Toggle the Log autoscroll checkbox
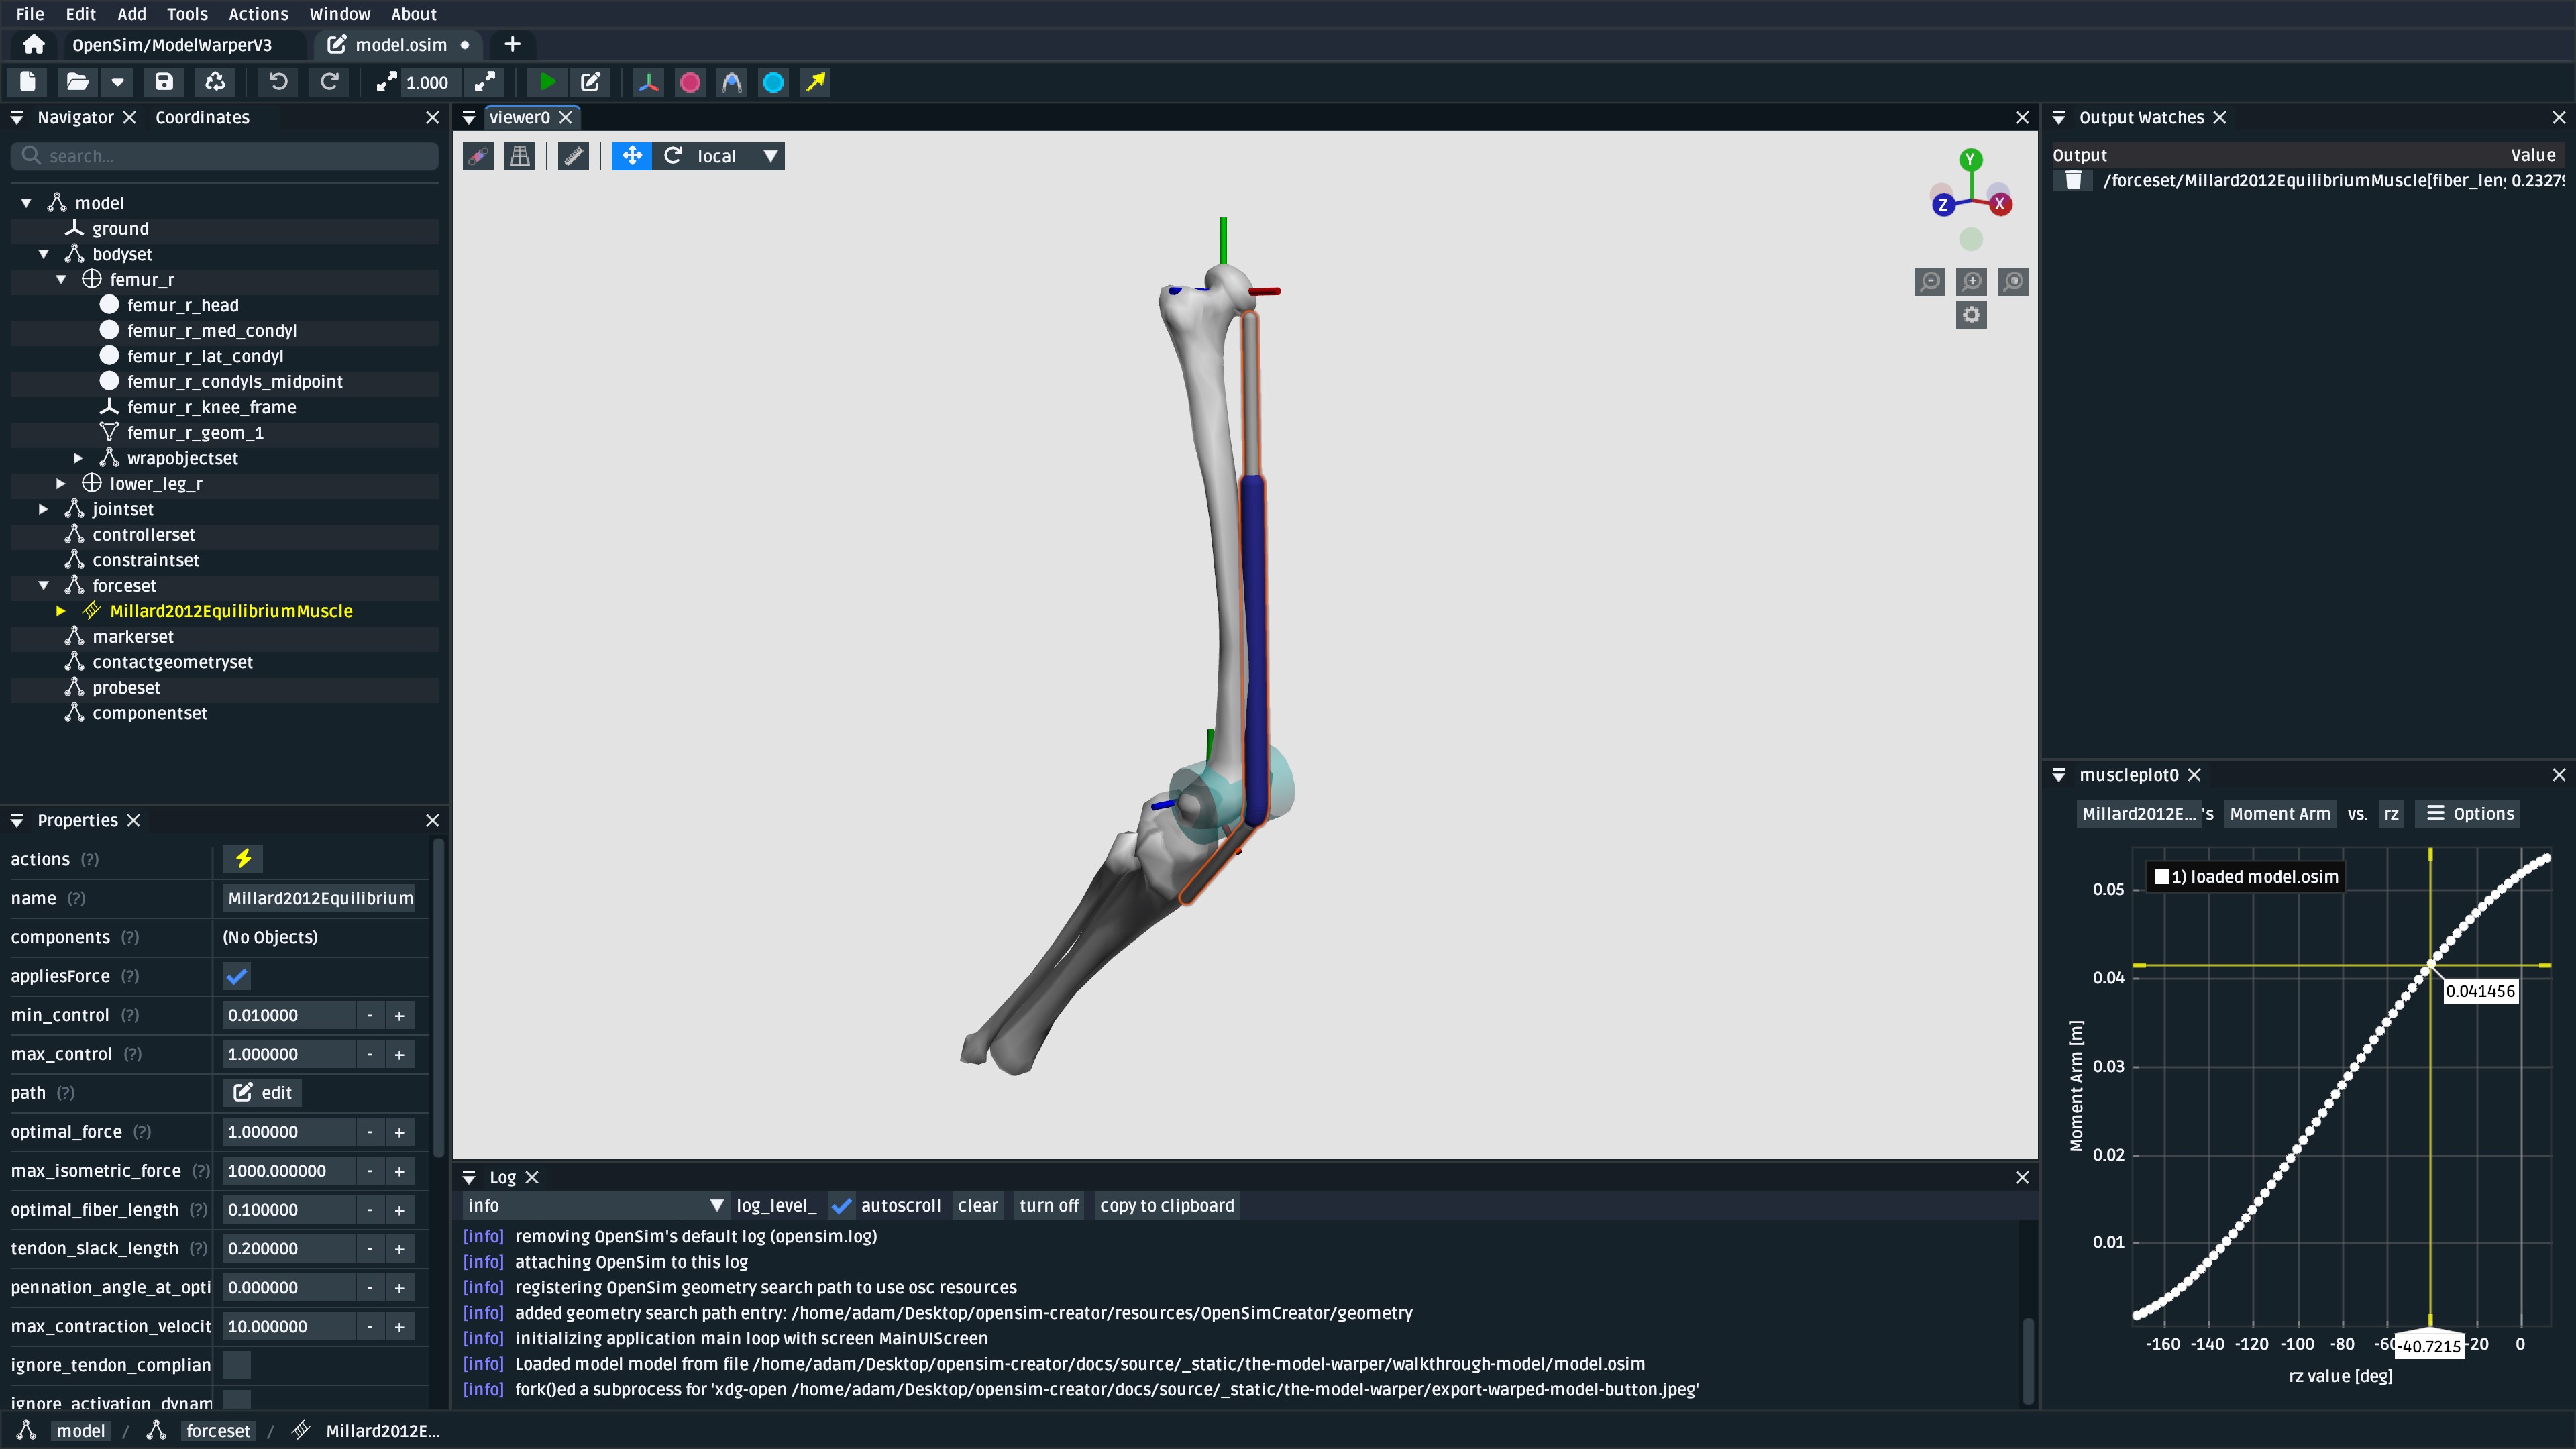Viewport: 2576px width, 1449px height. [842, 1206]
